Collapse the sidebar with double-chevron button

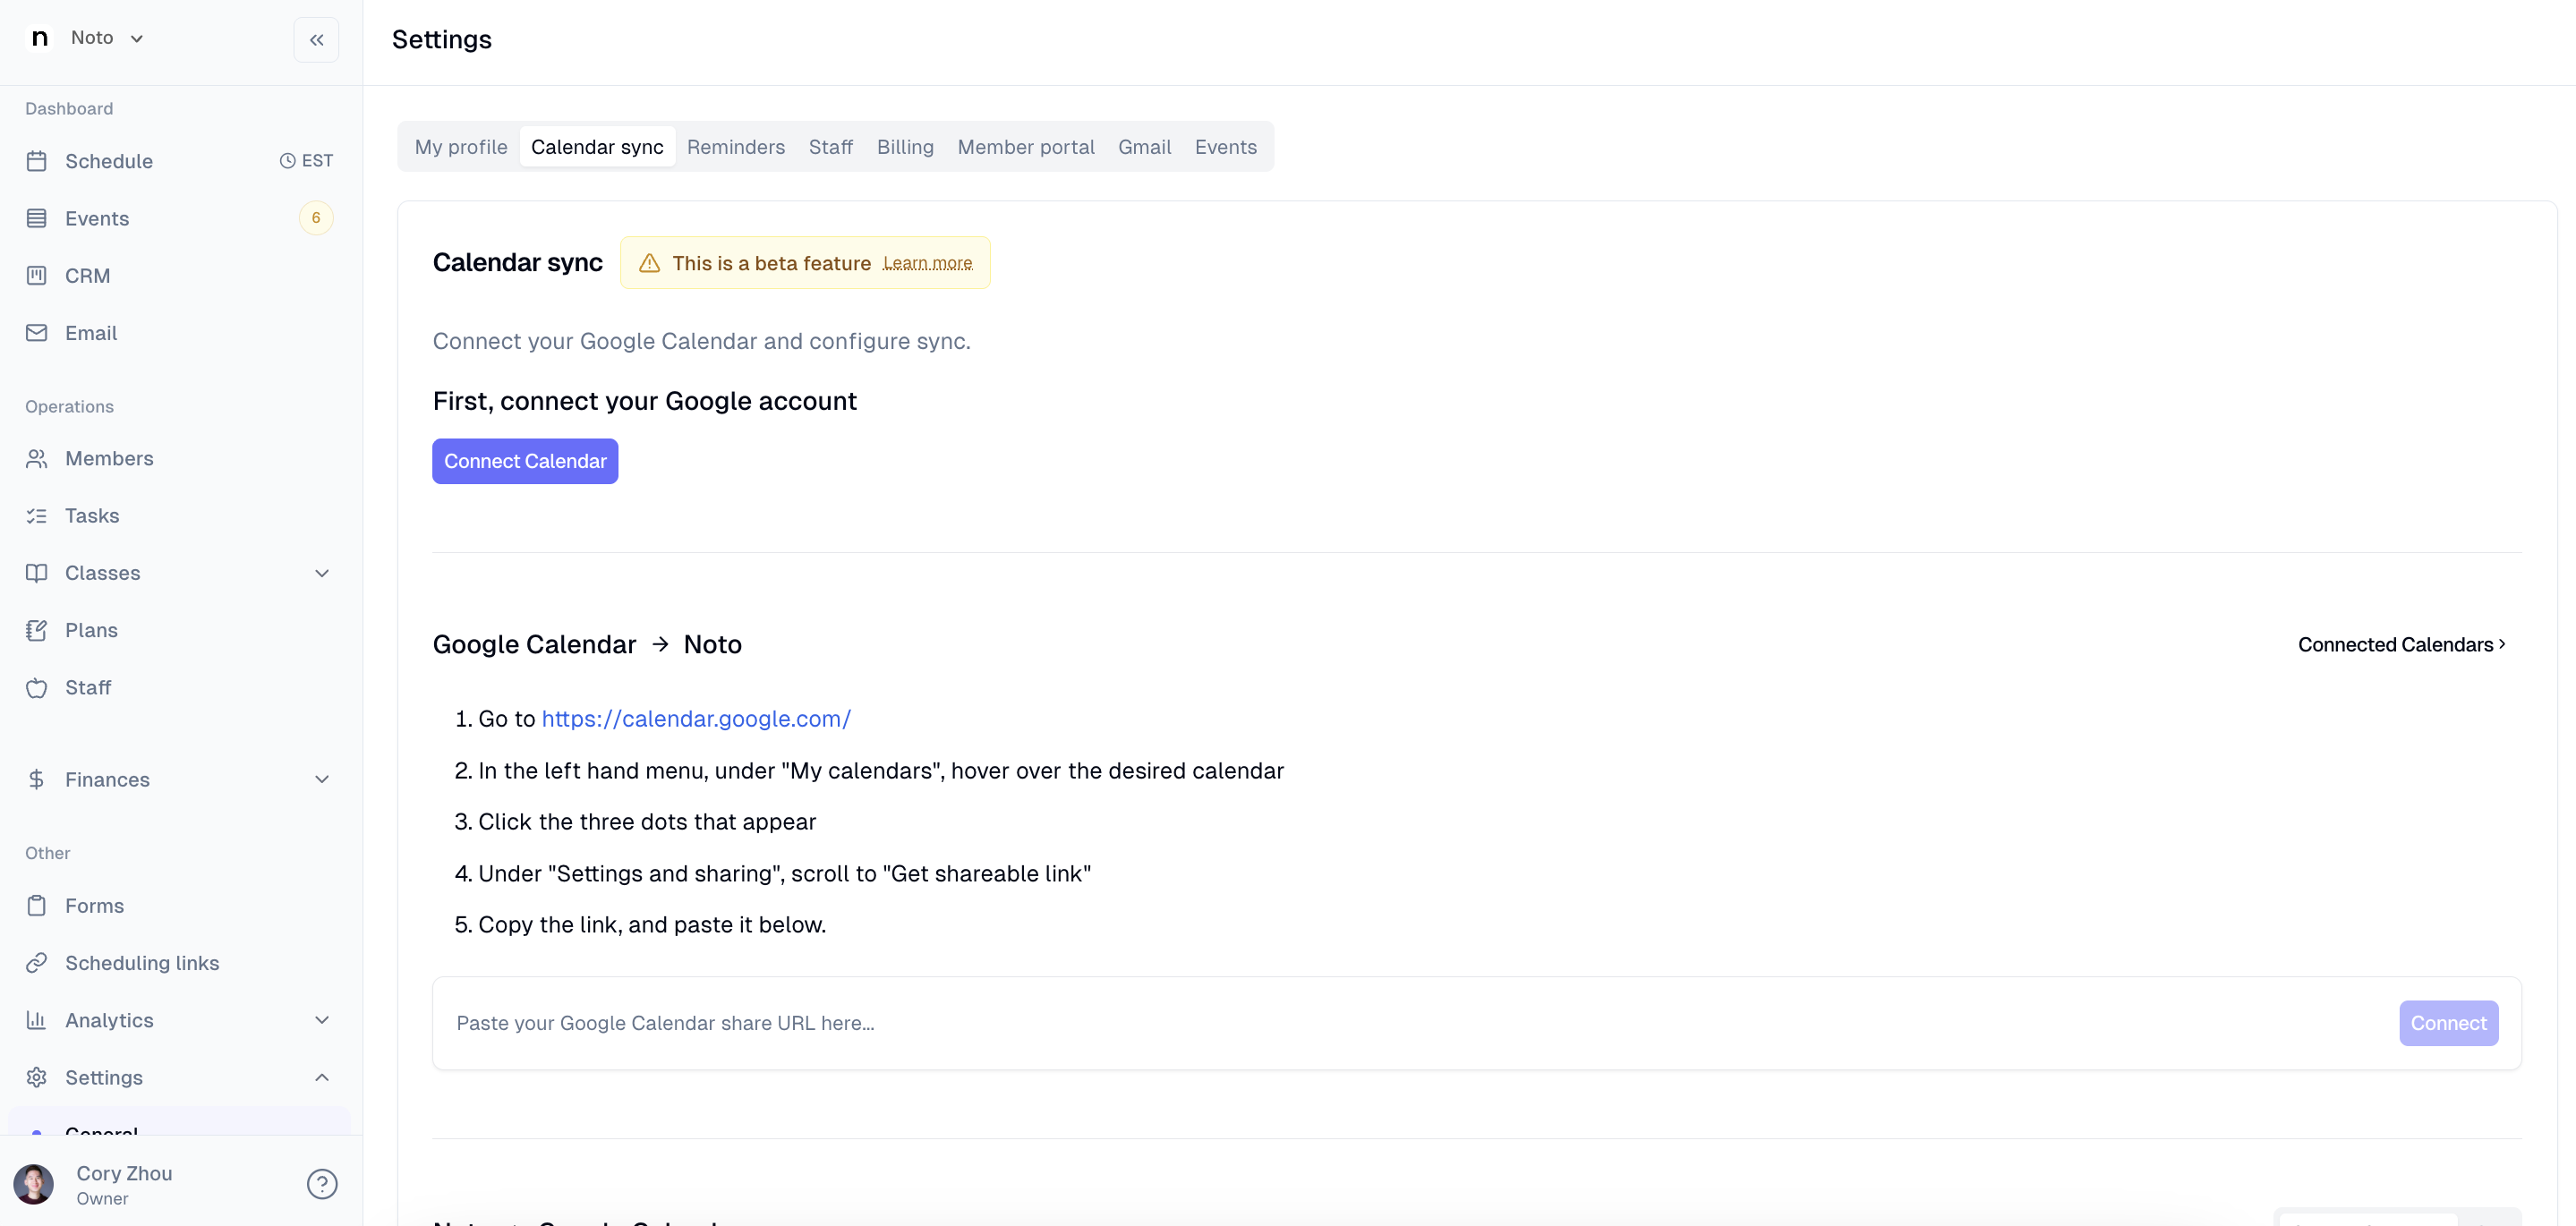pos(316,40)
